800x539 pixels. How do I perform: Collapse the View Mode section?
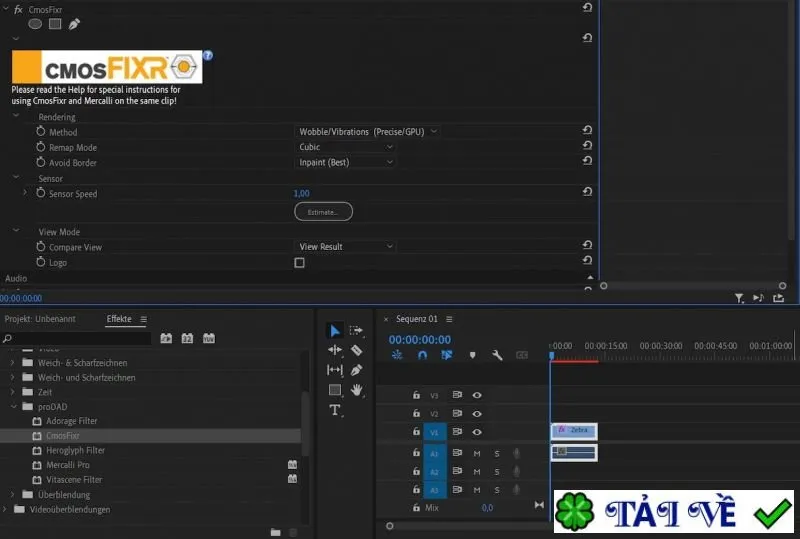coord(16,231)
